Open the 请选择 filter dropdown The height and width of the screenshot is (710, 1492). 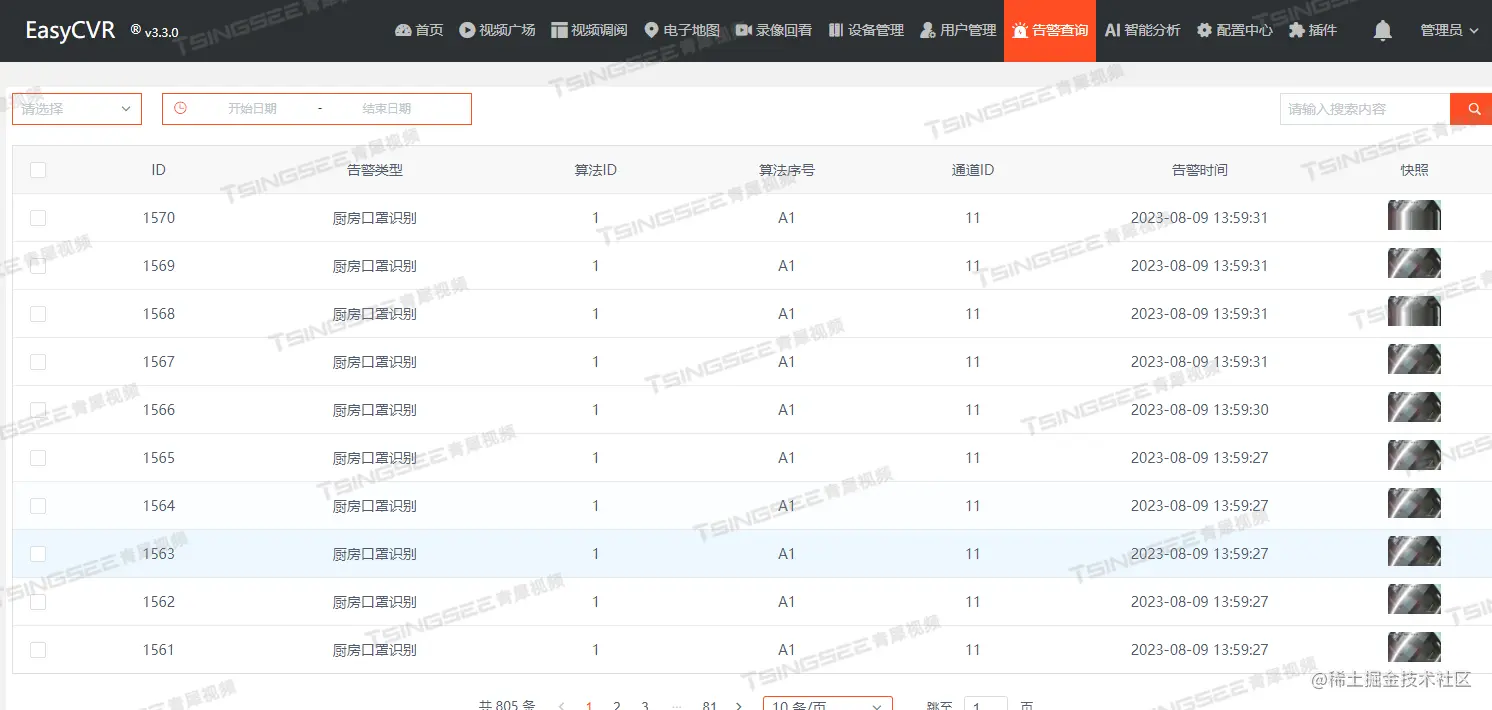(x=77, y=109)
